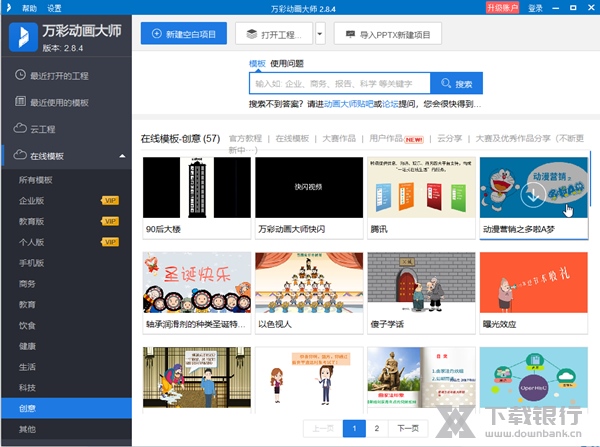The height and width of the screenshot is (447, 600).
Task: Open the 用户作品 link
Action: [x=386, y=138]
